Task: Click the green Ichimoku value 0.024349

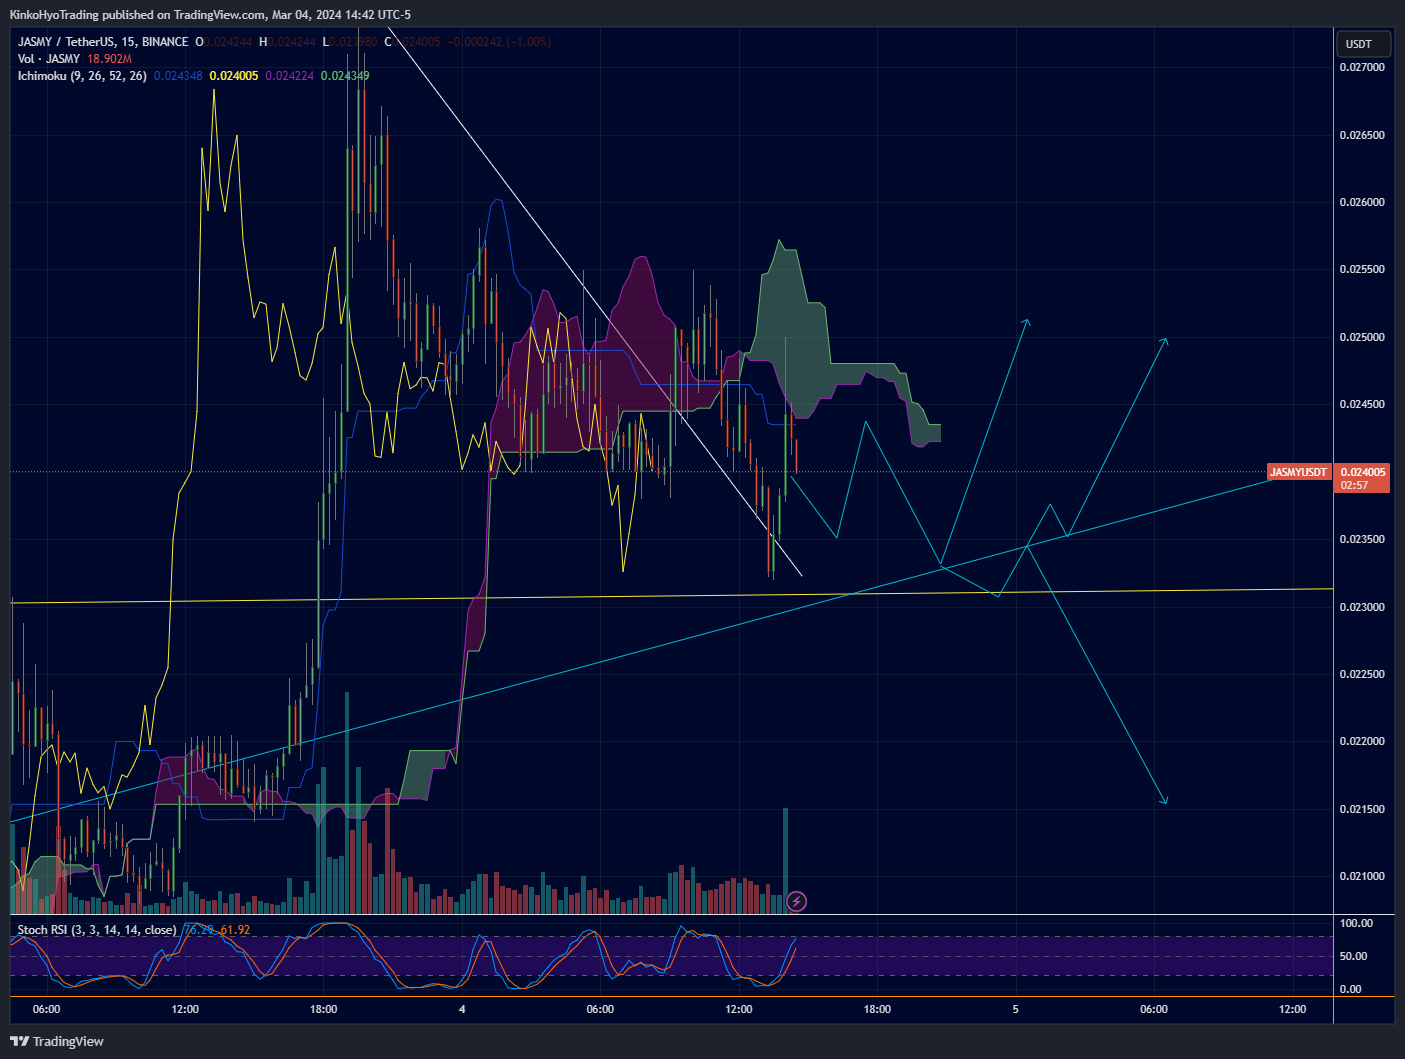Action: [x=345, y=76]
